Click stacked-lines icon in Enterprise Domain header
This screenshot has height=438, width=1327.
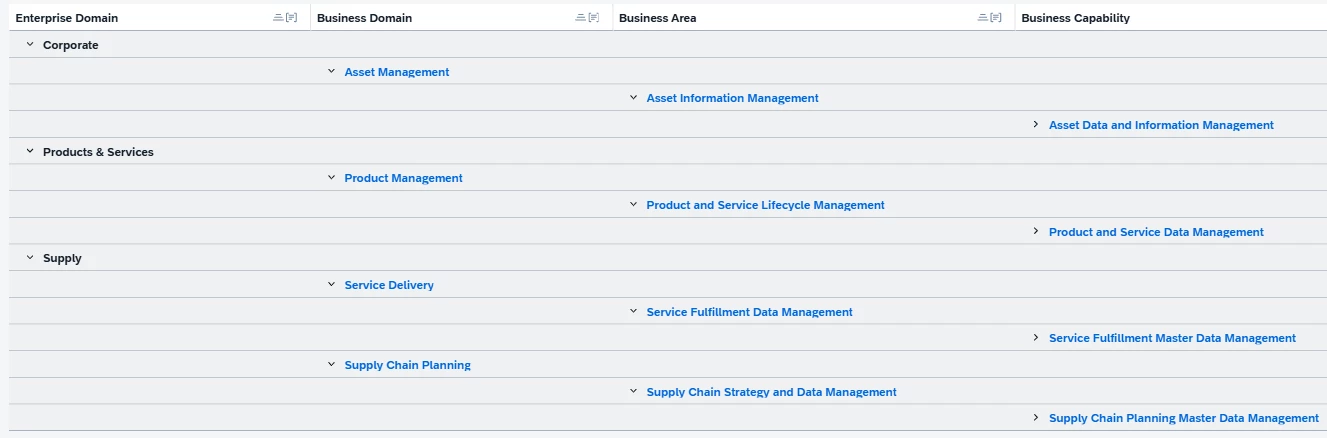[x=278, y=18]
